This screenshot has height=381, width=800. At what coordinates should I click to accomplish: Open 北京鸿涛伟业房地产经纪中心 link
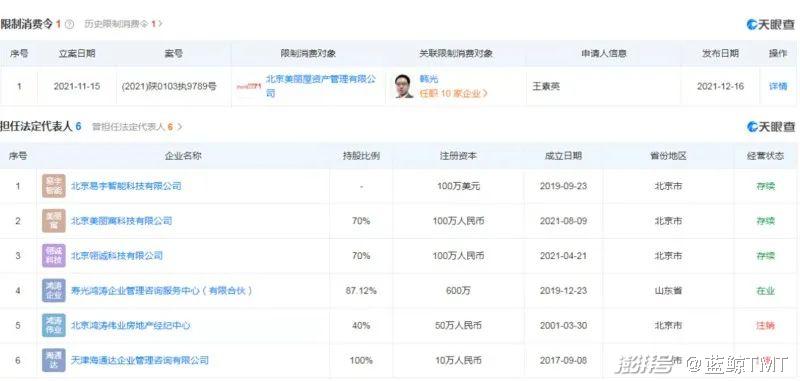coord(131,325)
